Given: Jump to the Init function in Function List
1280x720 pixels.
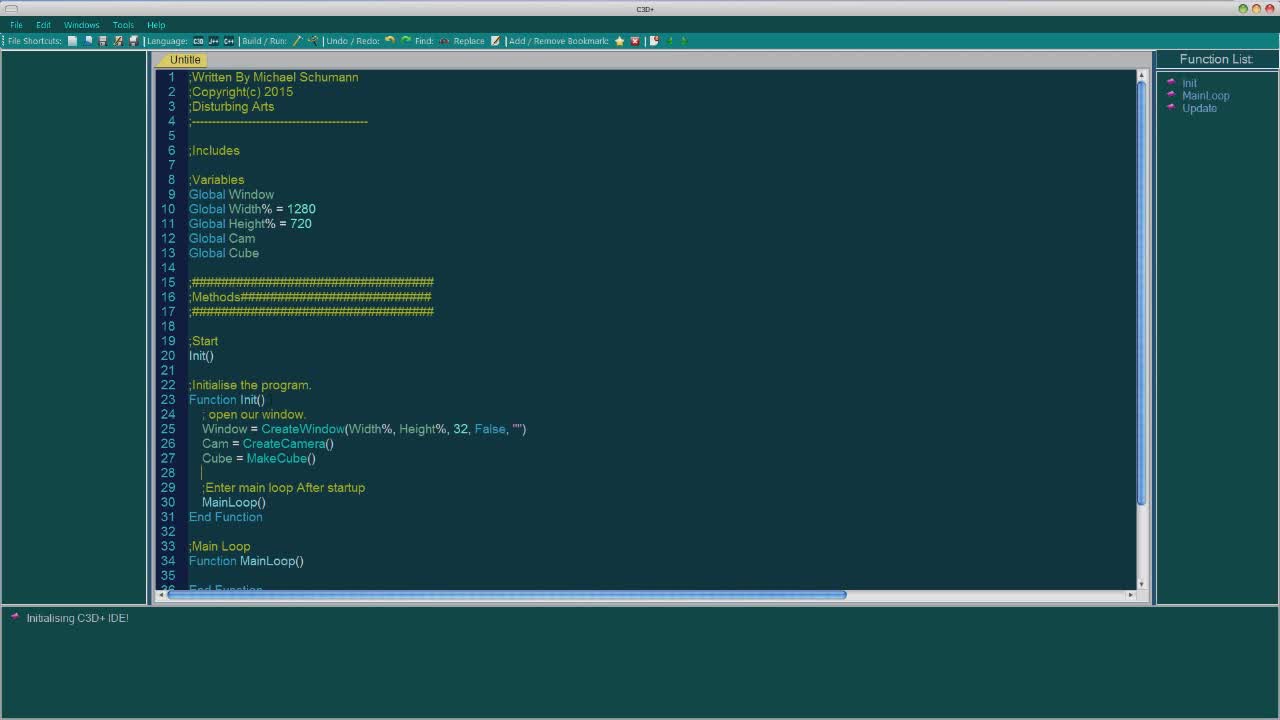Looking at the screenshot, I should [x=1189, y=83].
